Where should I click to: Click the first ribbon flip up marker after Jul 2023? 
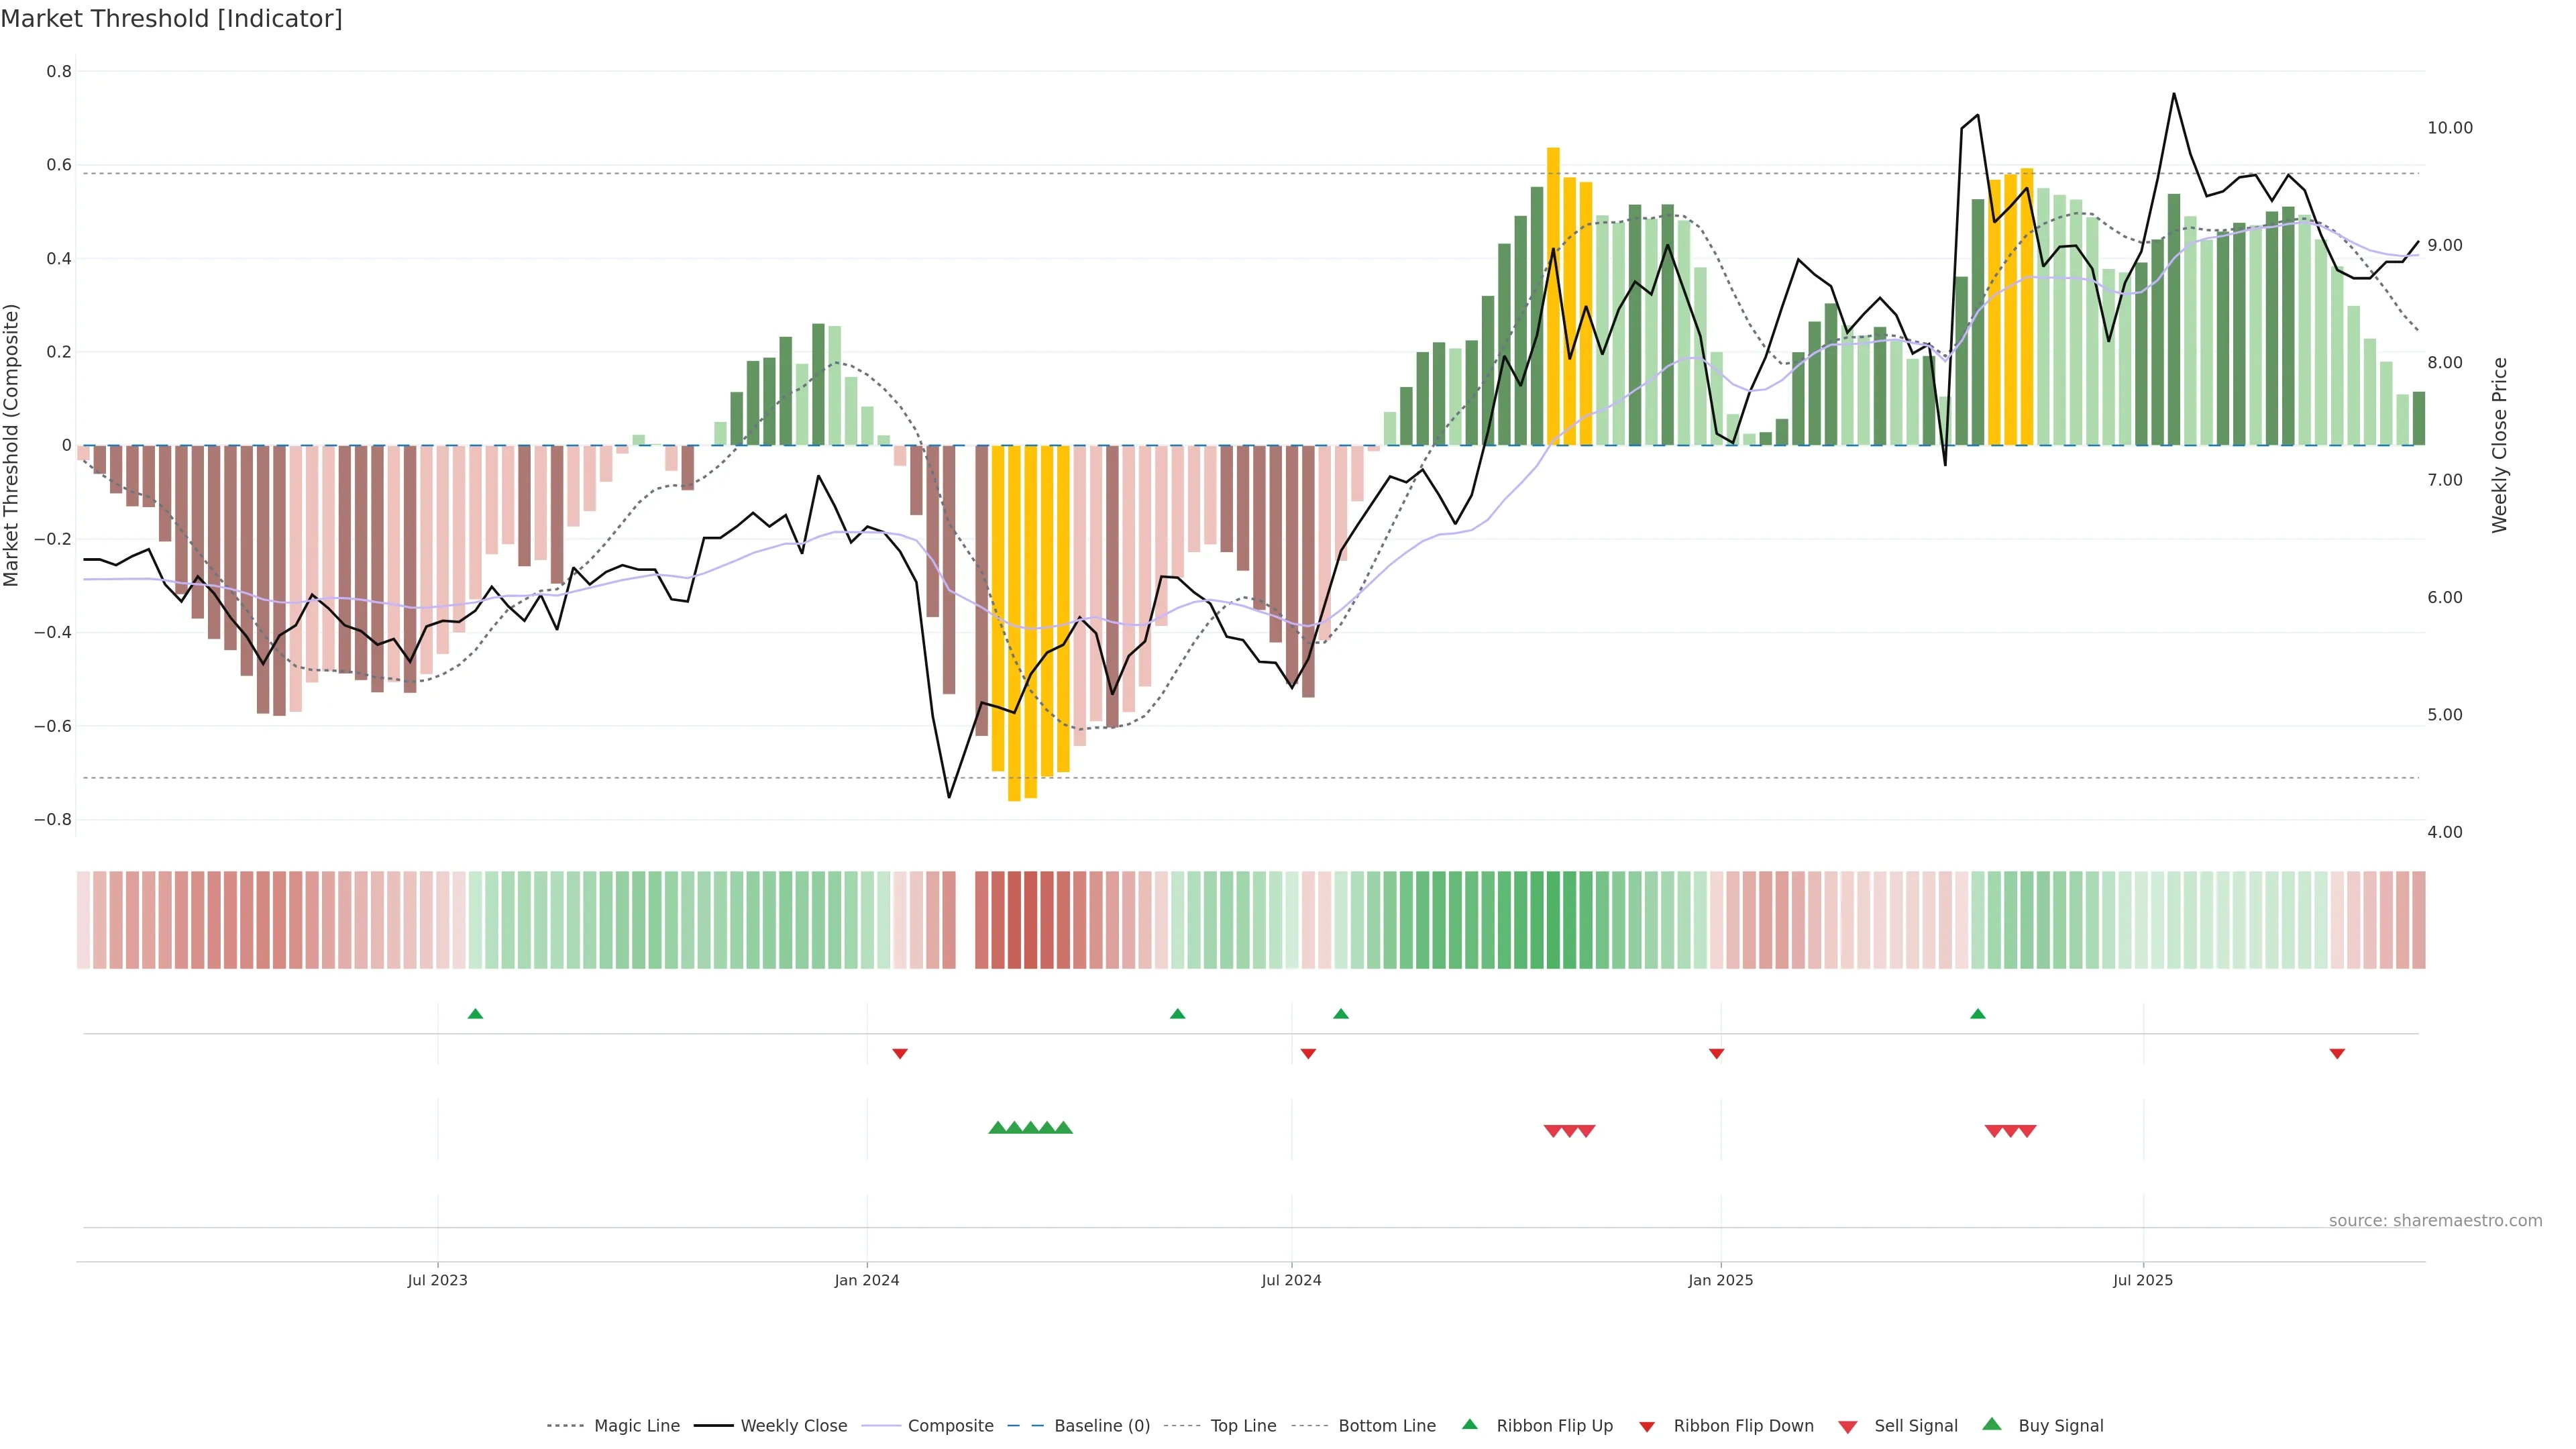[x=475, y=1014]
